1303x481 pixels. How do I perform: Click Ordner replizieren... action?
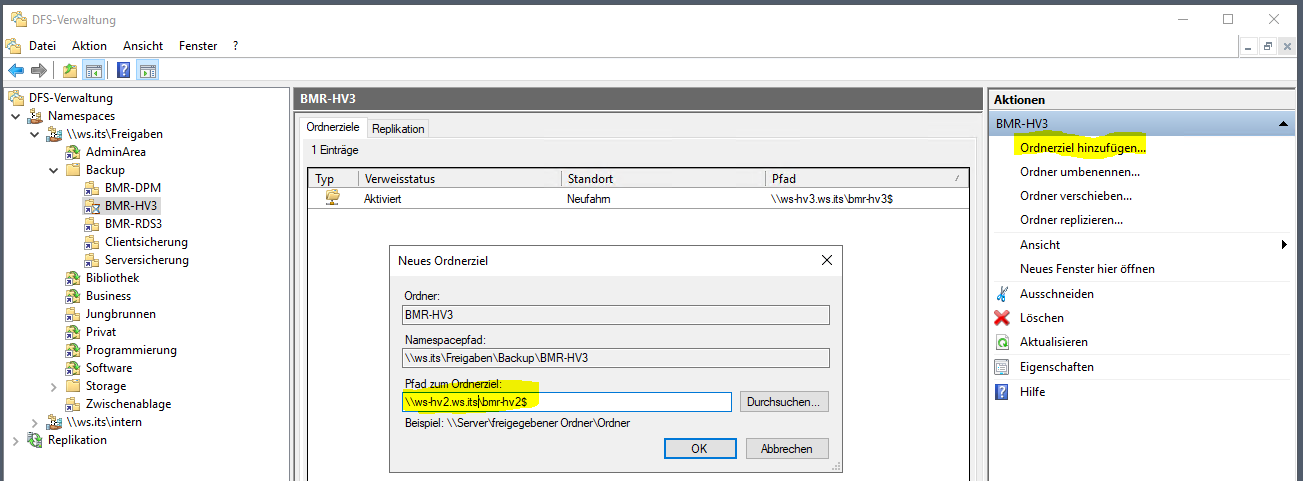[x=1071, y=220]
